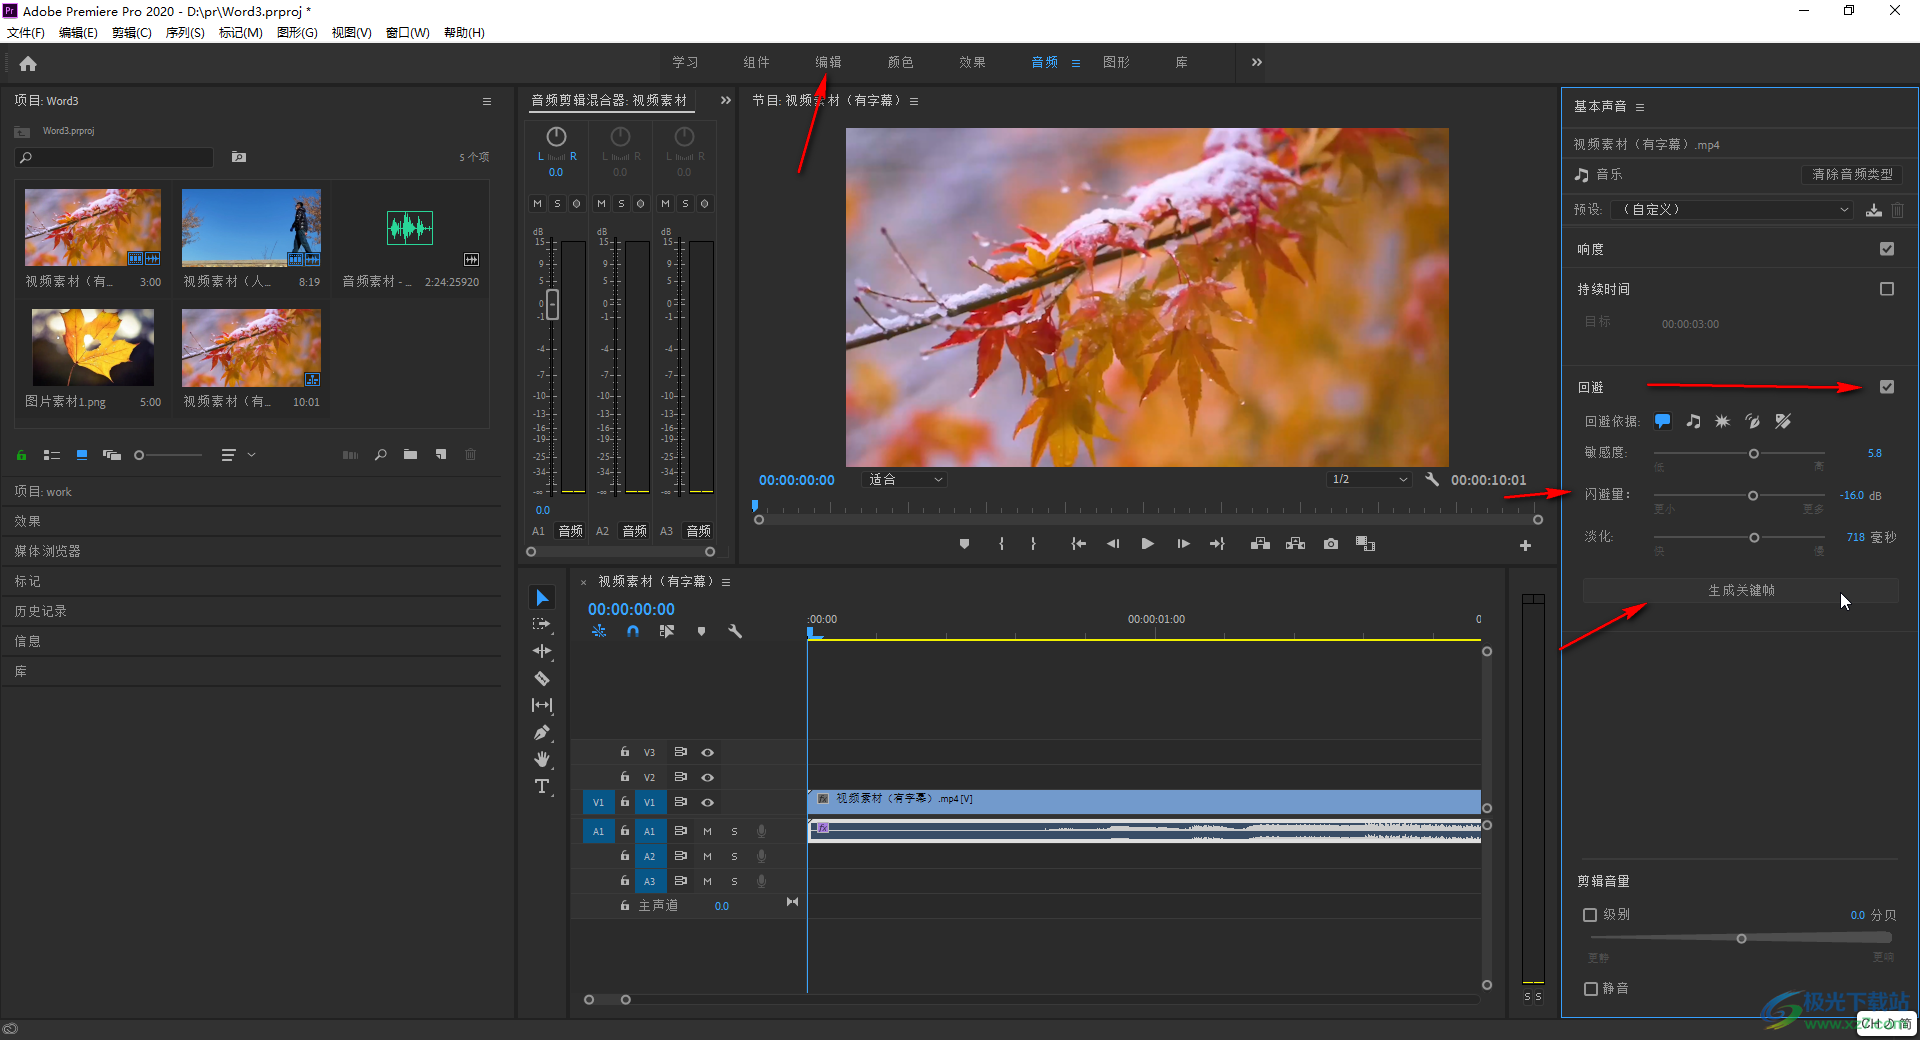Duck against sound effects icon
This screenshot has height=1040, width=1920.
[1722, 421]
